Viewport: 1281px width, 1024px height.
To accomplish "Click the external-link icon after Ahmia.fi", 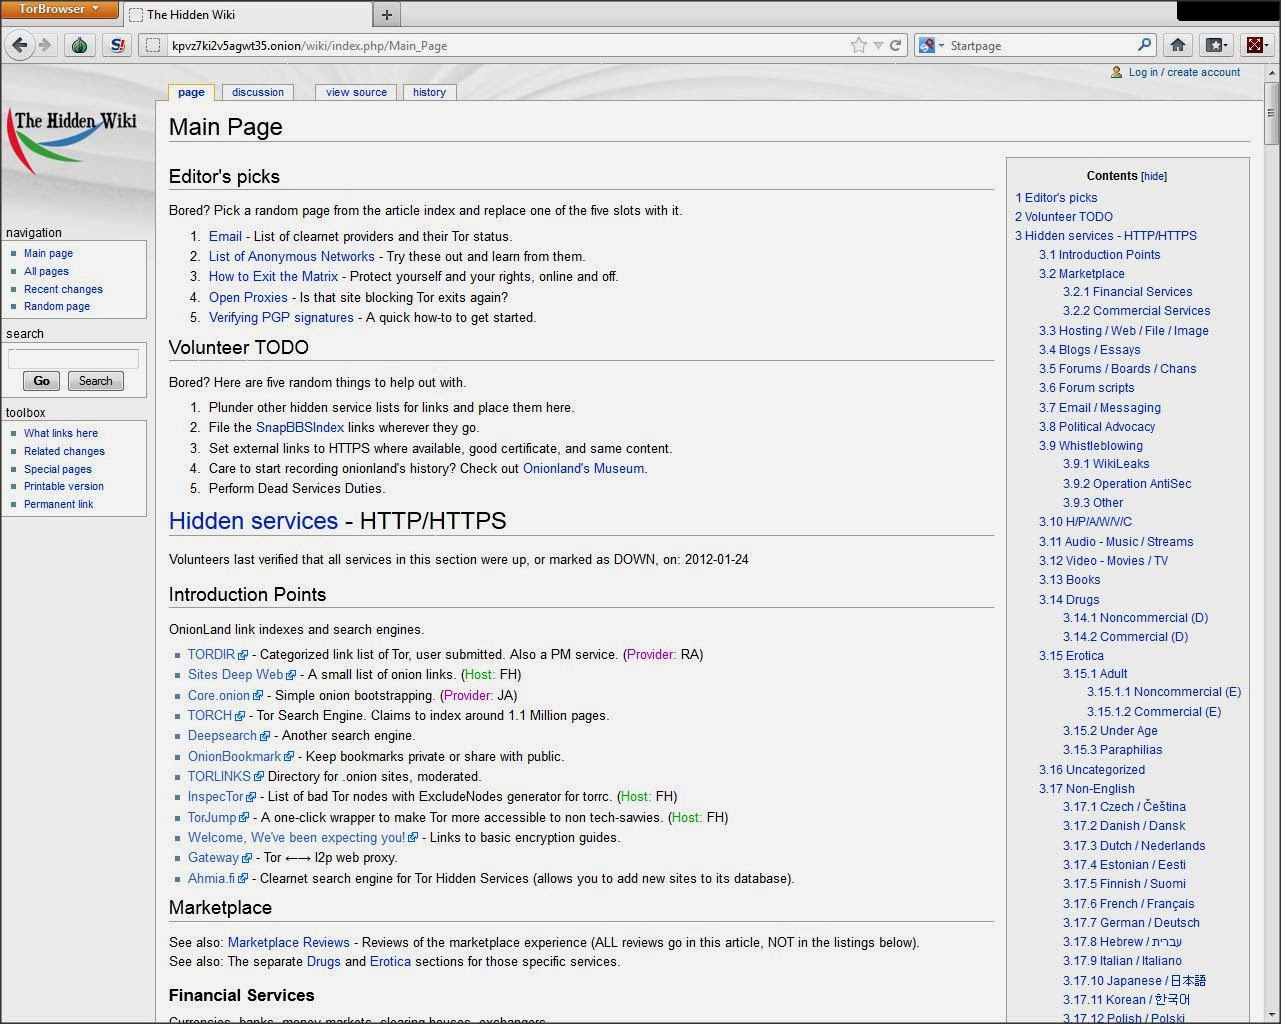I will 243,880.
